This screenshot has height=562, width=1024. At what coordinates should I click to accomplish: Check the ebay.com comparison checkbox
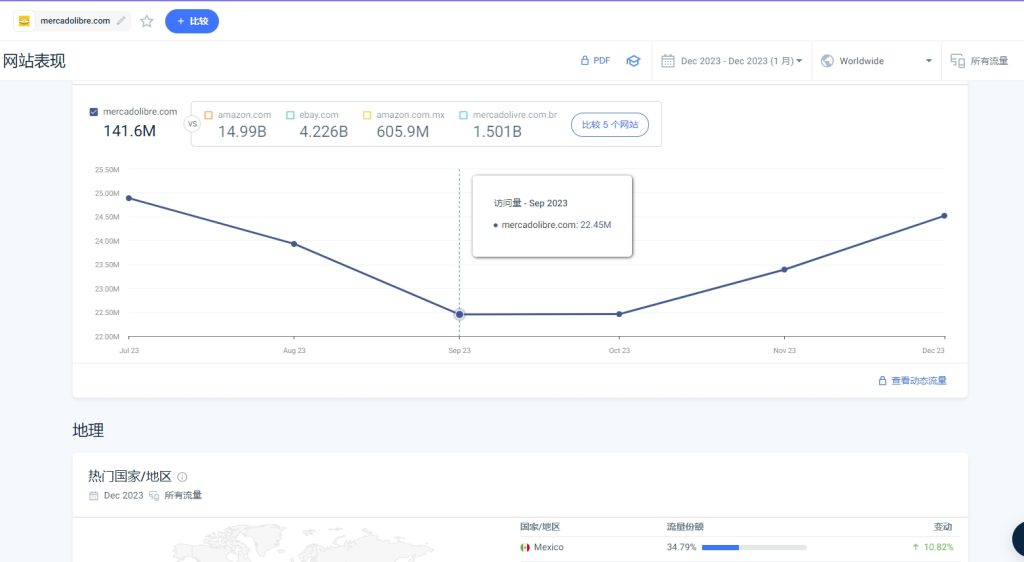pos(290,115)
